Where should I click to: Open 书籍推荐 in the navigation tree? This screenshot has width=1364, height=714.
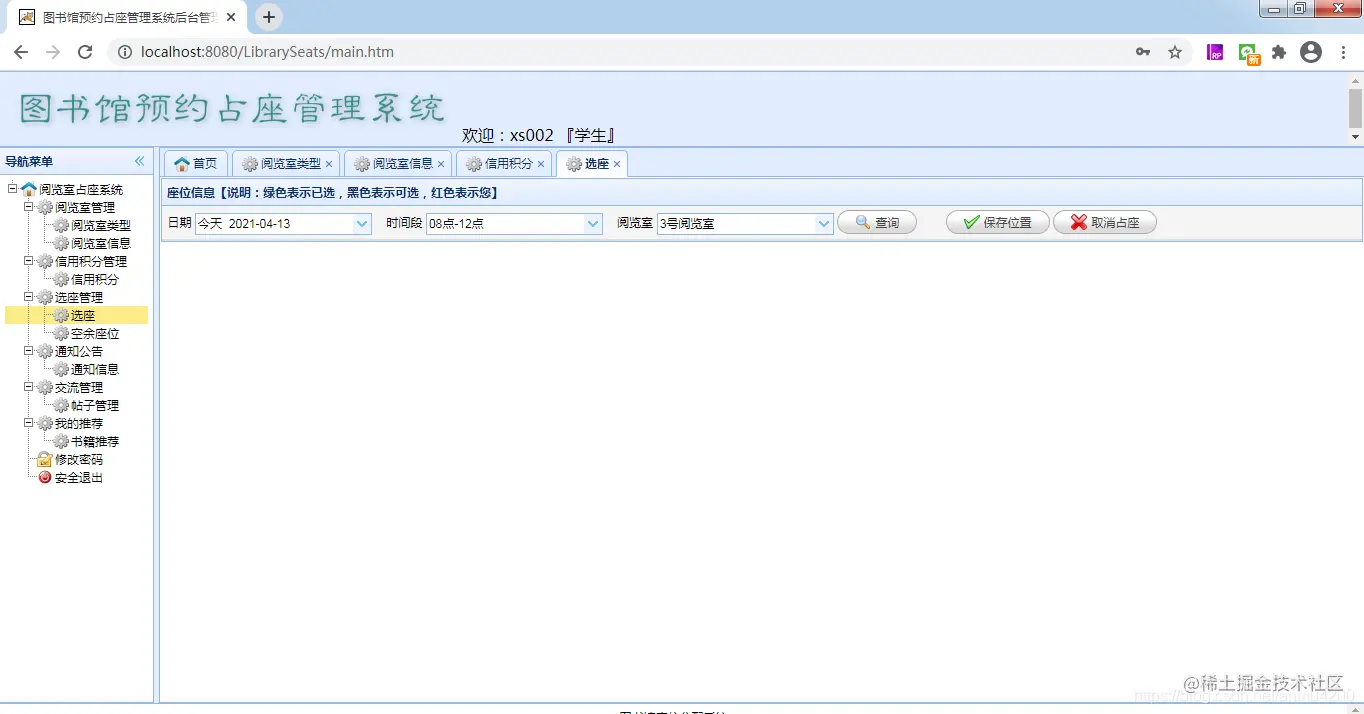[x=95, y=441]
